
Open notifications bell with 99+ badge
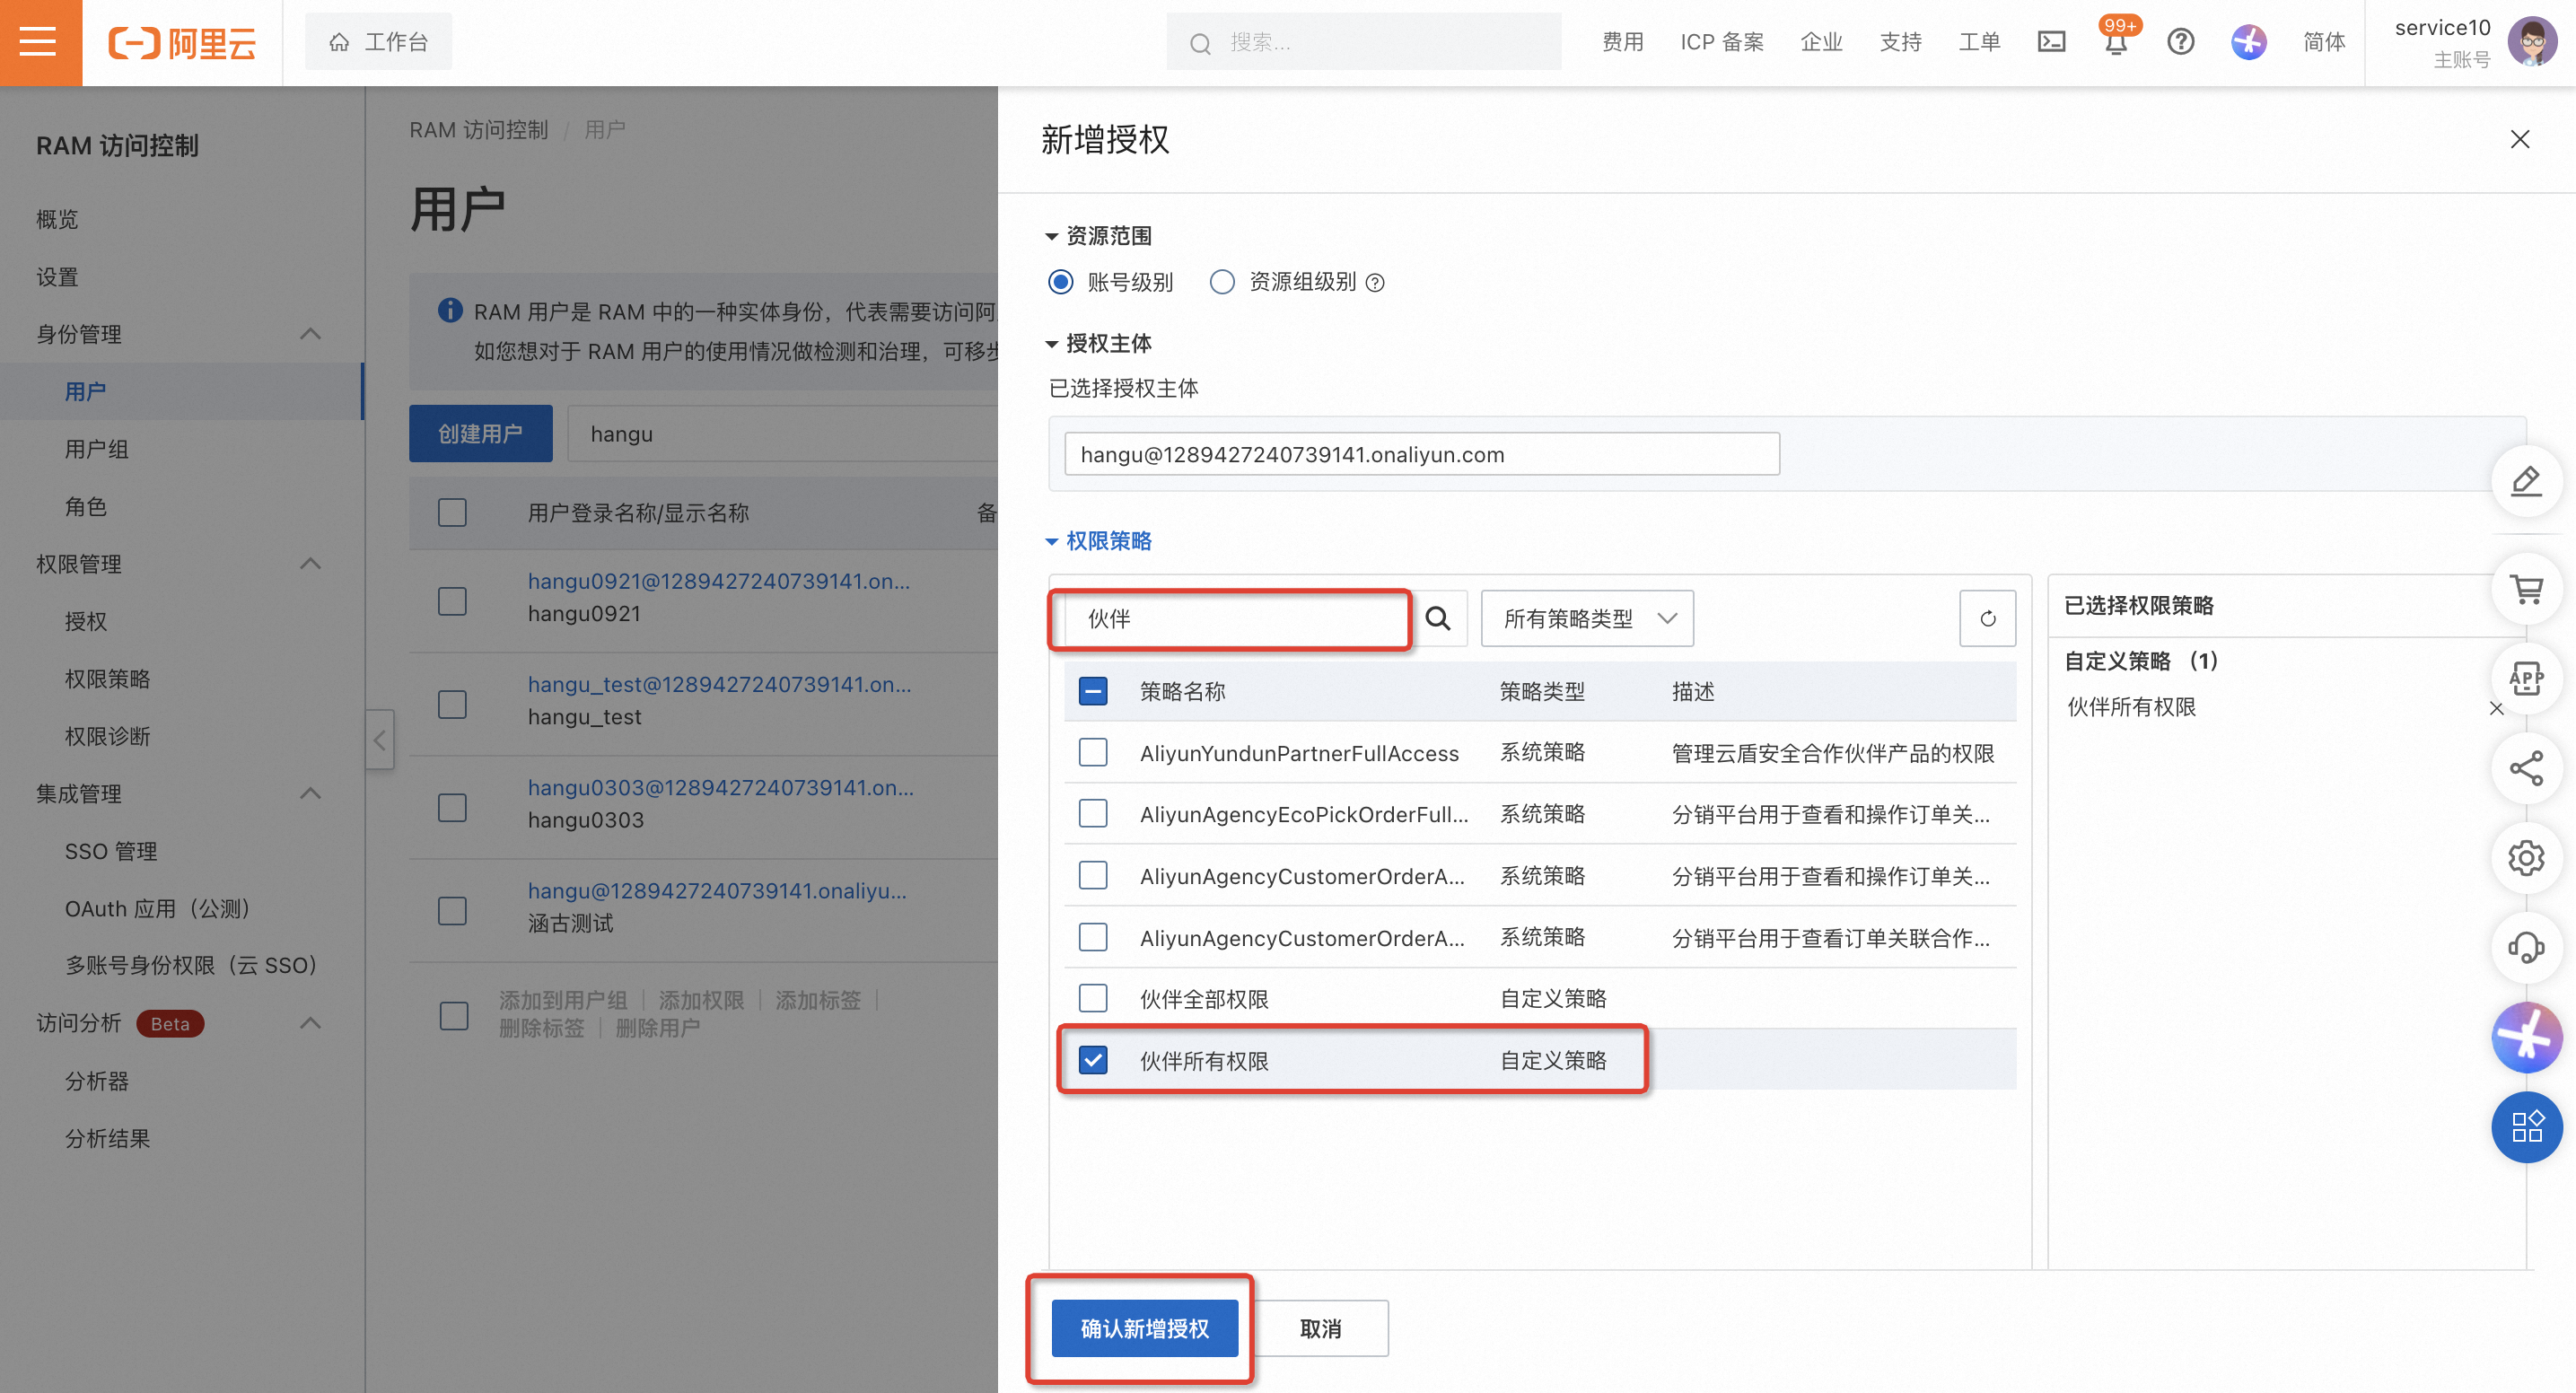[2116, 42]
